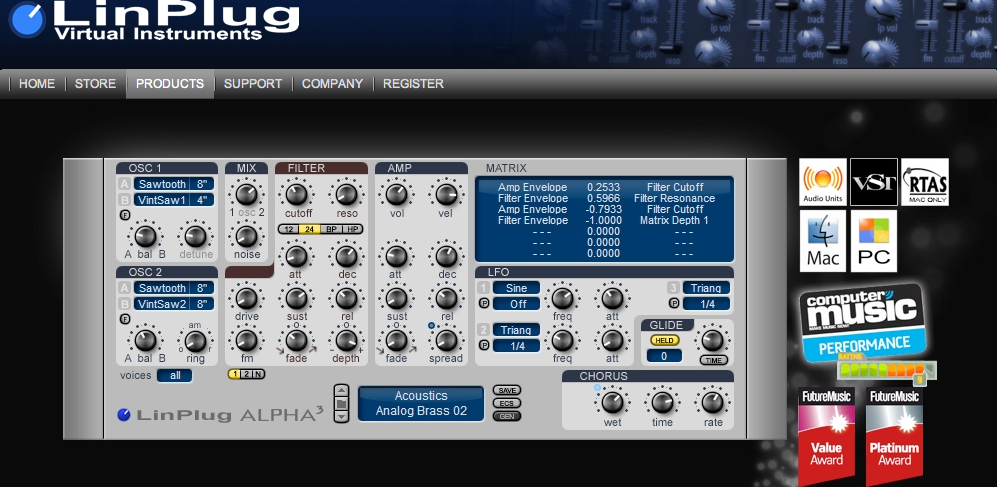Image resolution: width=997 pixels, height=487 pixels.
Task: Click the Mac platform icon
Action: (x=822, y=241)
